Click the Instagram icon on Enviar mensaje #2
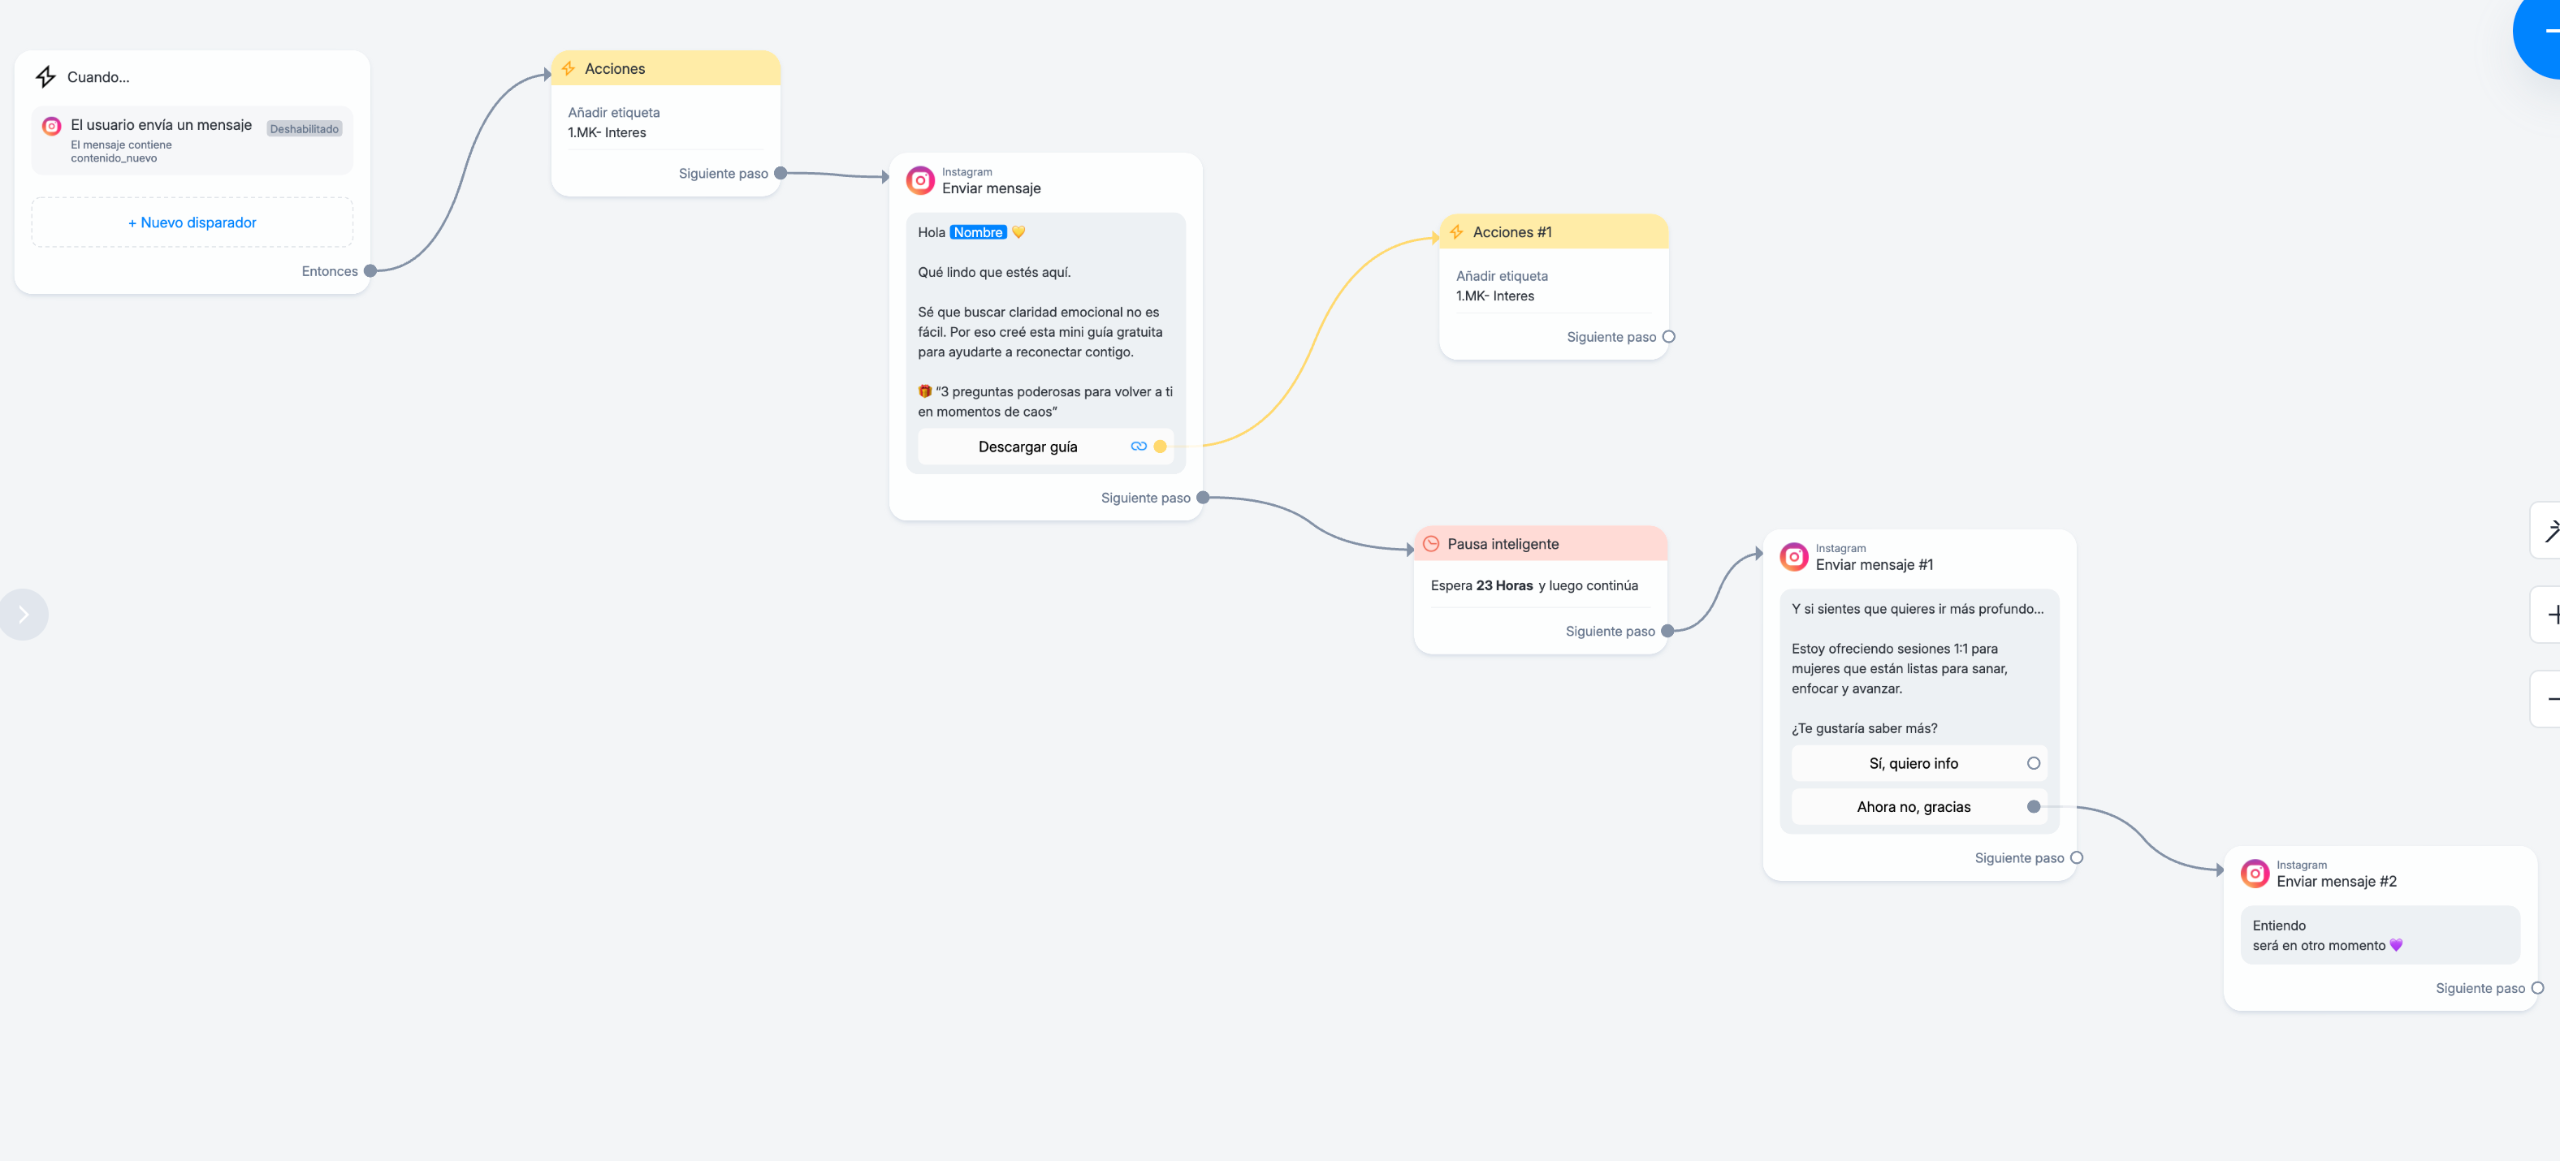 point(2255,874)
